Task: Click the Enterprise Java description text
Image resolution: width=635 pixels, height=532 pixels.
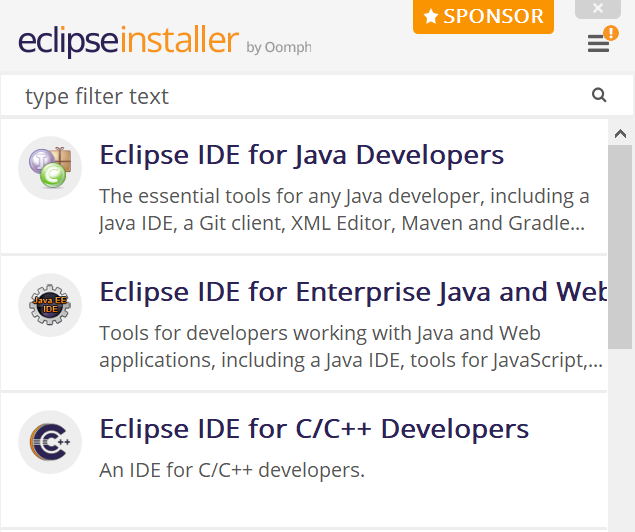Action: point(351,347)
